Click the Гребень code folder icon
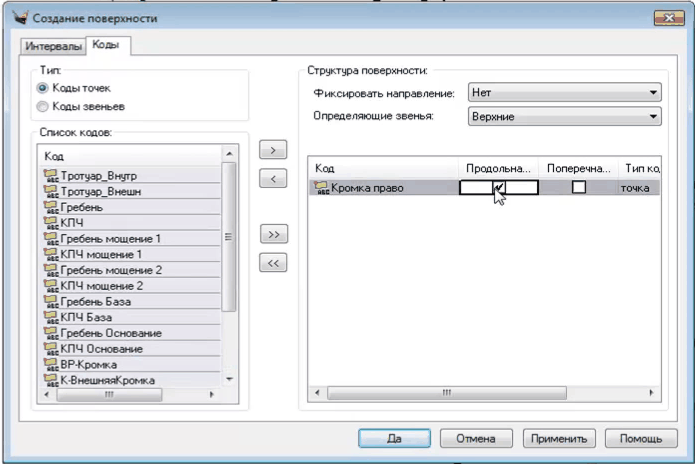This screenshot has height=464, width=695. pos(51,207)
